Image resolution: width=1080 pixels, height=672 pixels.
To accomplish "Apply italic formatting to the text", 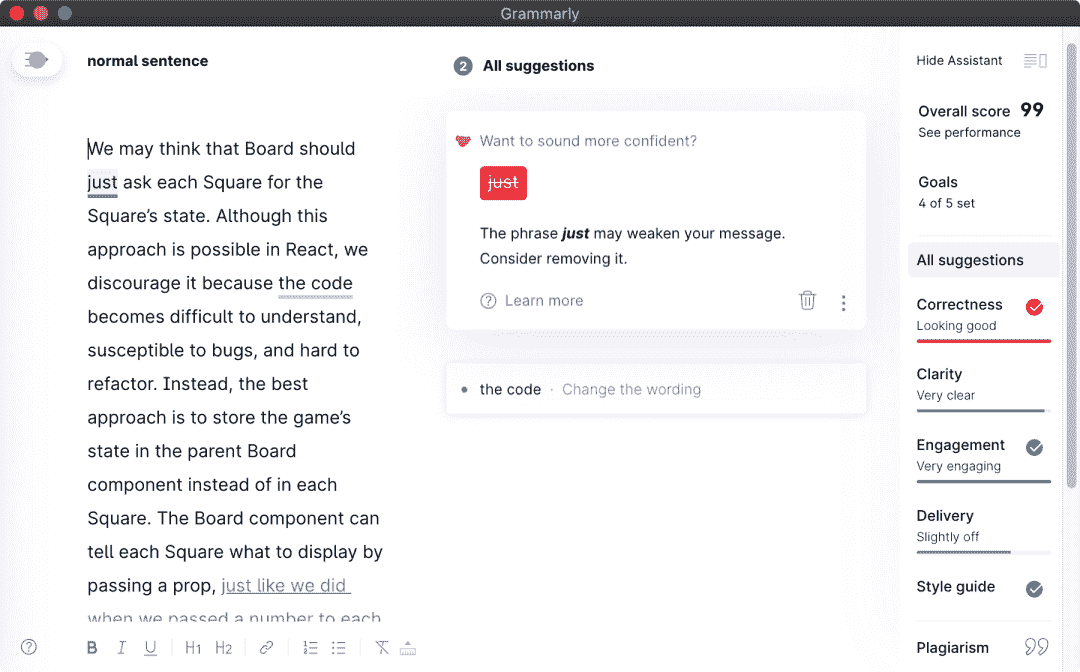I will pos(121,648).
